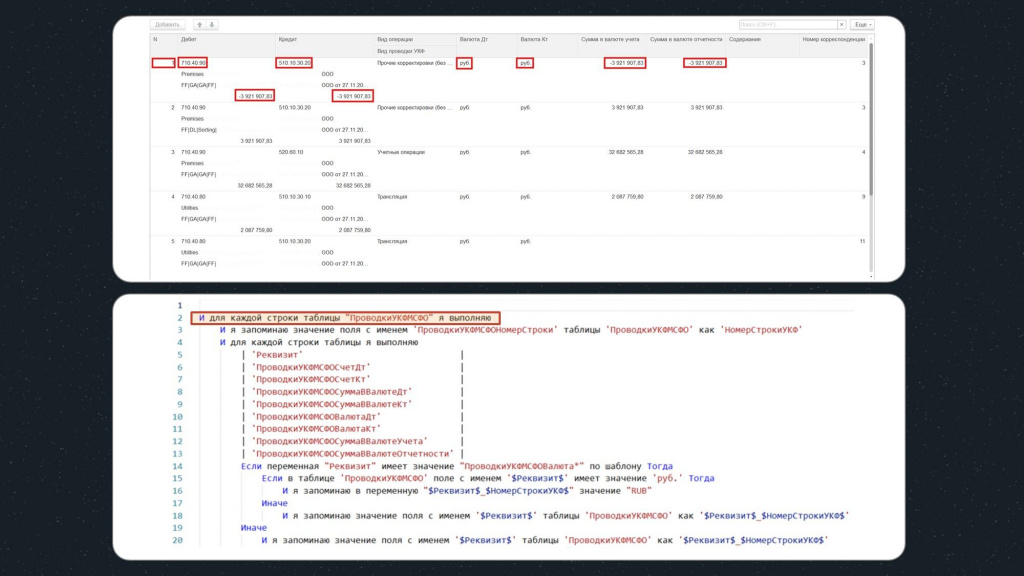Clear the search with the x icon
The width and height of the screenshot is (1024, 576).
point(842,25)
